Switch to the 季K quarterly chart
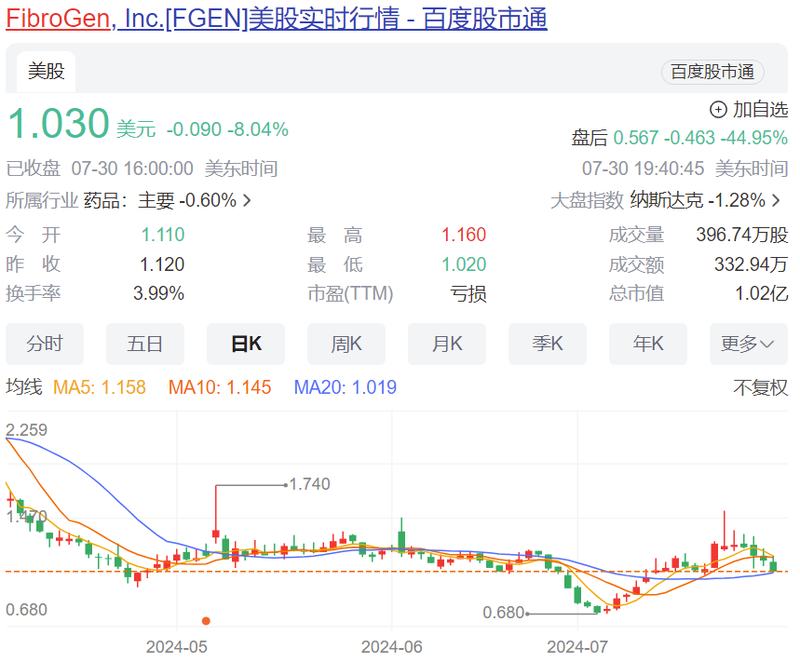Screen dimensions: 800x662 (547, 343)
